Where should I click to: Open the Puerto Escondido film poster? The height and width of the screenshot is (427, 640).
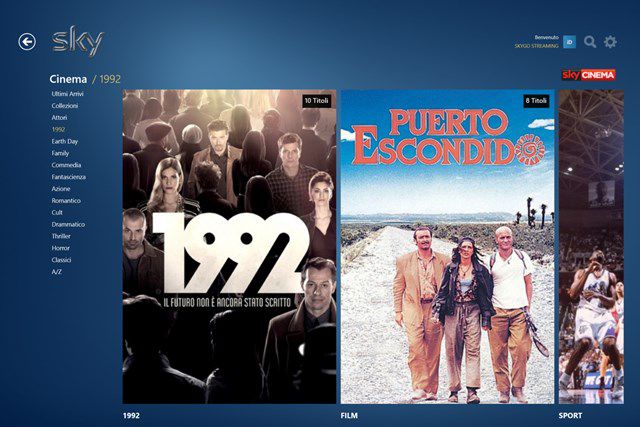[447, 247]
